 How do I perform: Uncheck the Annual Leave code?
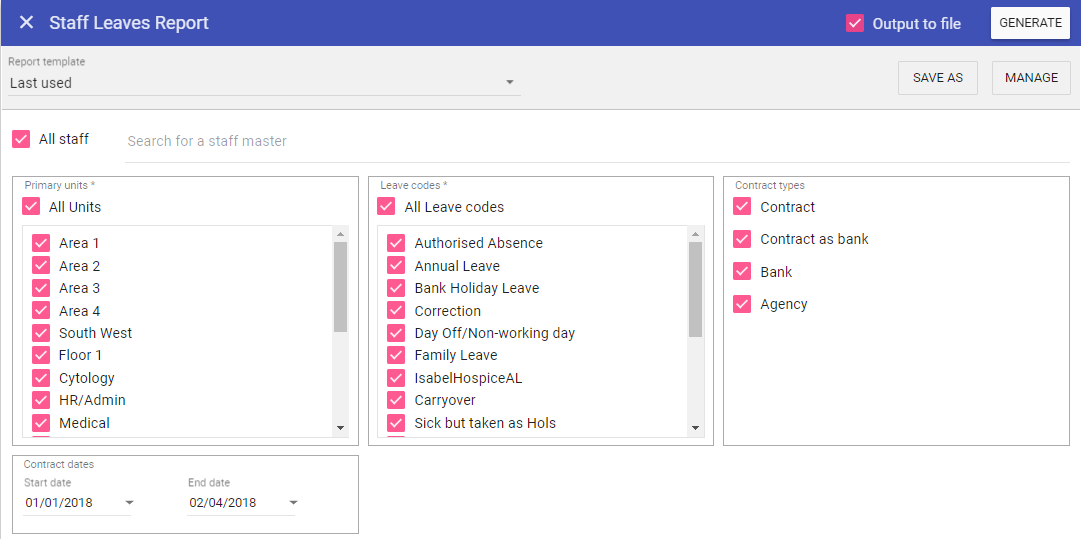(396, 266)
